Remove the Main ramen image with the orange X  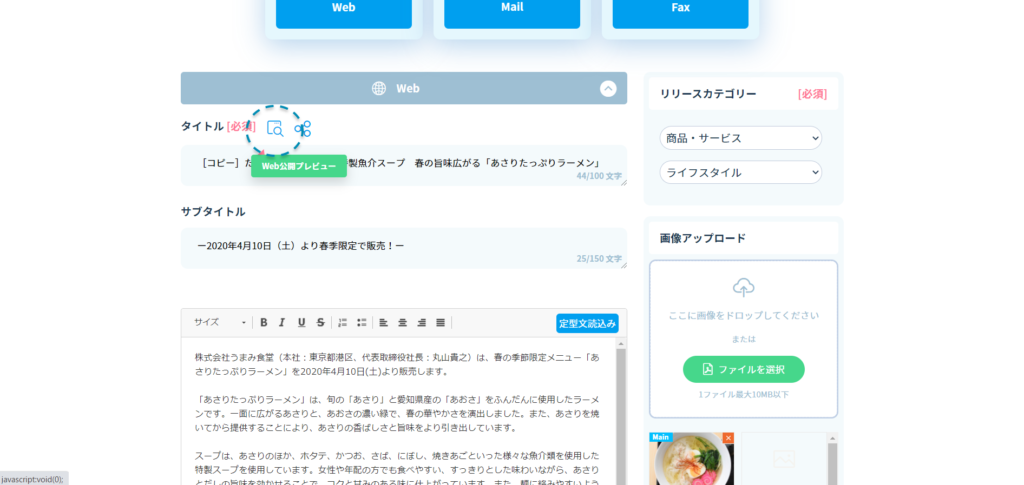(x=728, y=438)
